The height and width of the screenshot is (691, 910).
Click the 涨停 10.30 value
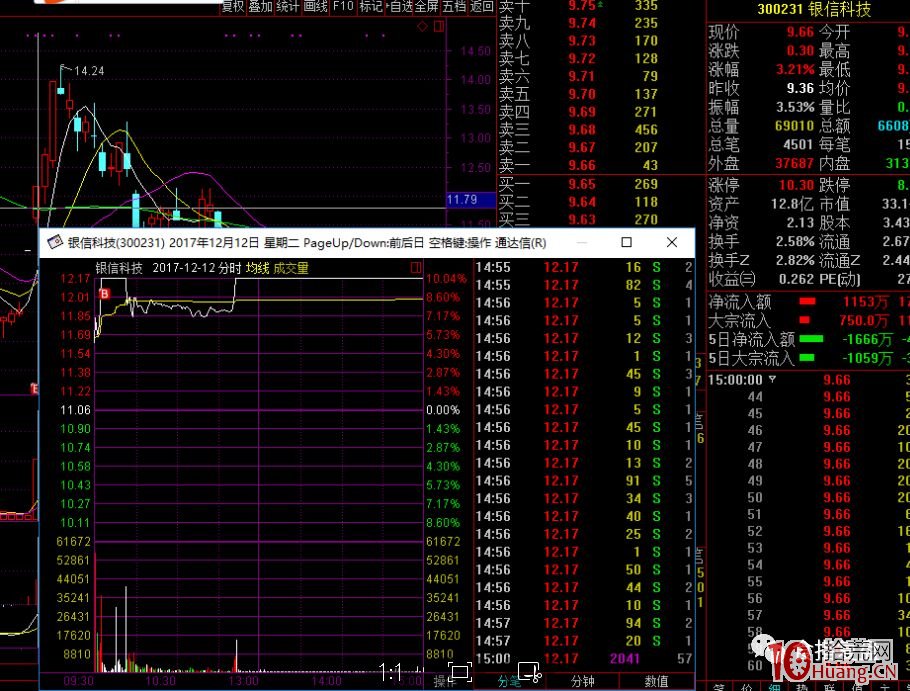[796, 186]
